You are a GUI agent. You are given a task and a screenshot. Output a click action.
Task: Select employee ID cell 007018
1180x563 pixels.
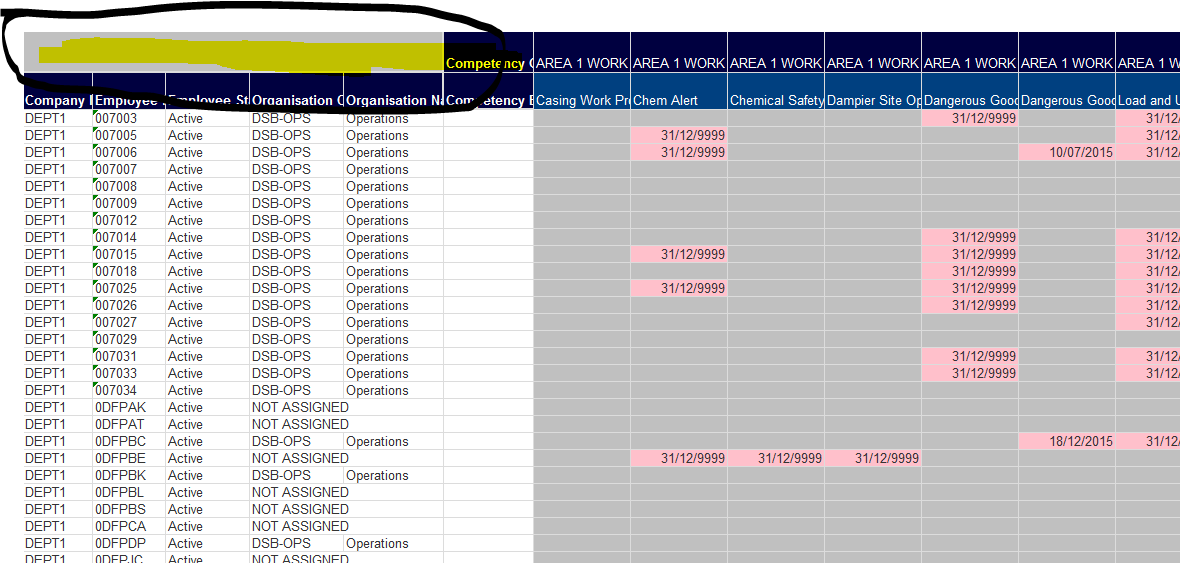click(129, 271)
